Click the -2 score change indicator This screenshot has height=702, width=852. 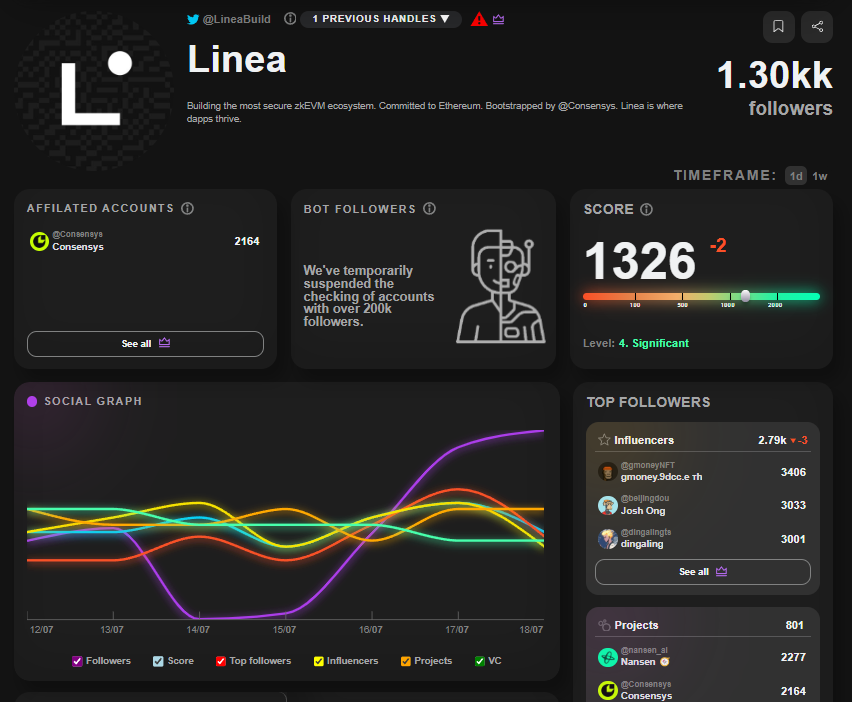point(718,246)
